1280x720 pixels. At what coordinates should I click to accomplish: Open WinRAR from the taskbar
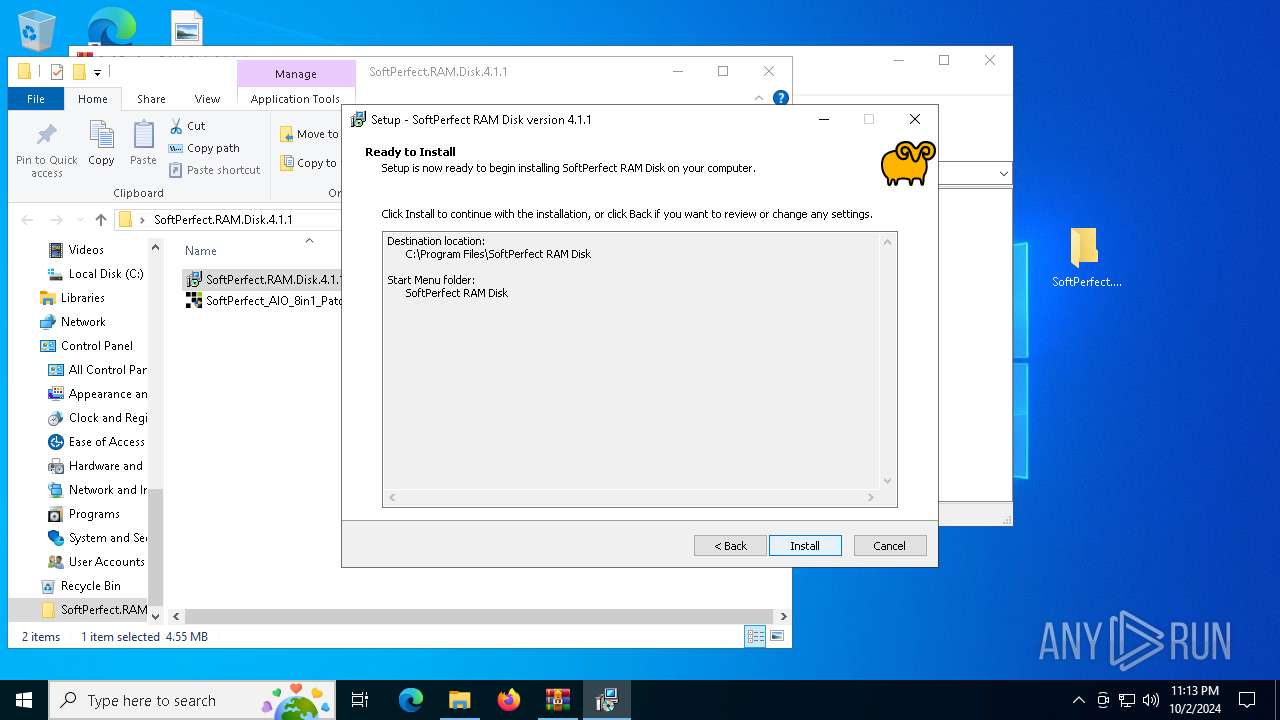coord(557,700)
